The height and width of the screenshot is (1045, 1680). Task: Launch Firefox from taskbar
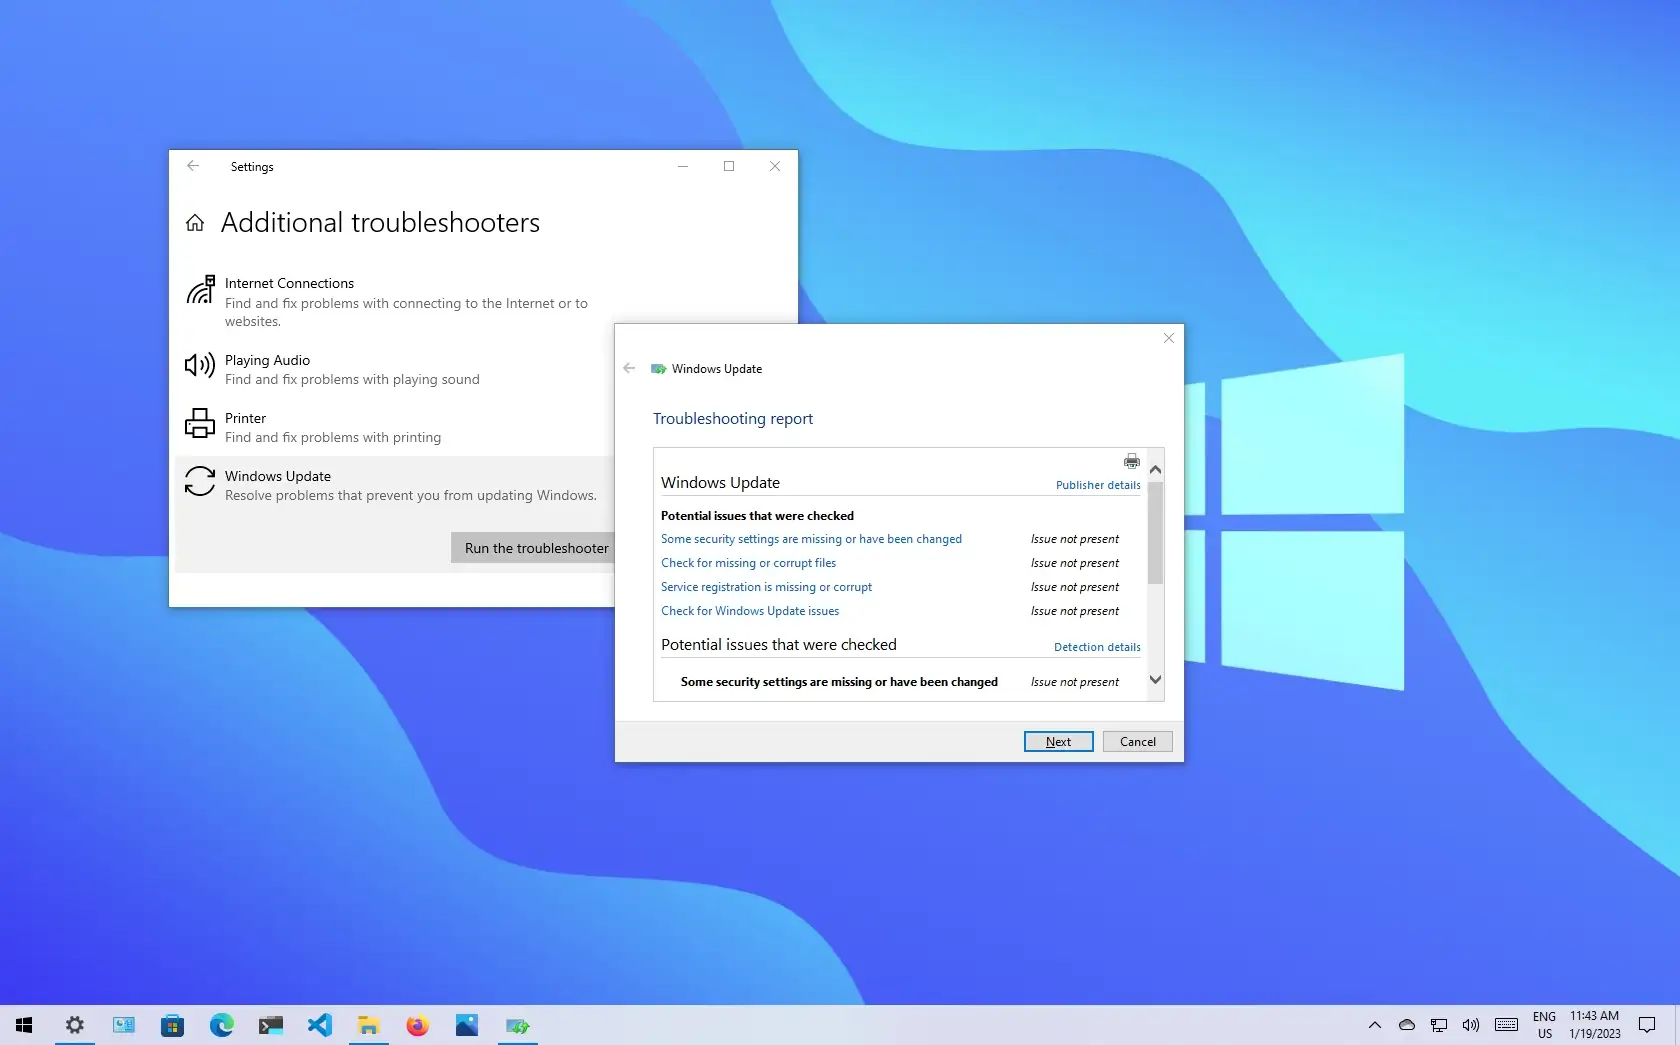[417, 1025]
